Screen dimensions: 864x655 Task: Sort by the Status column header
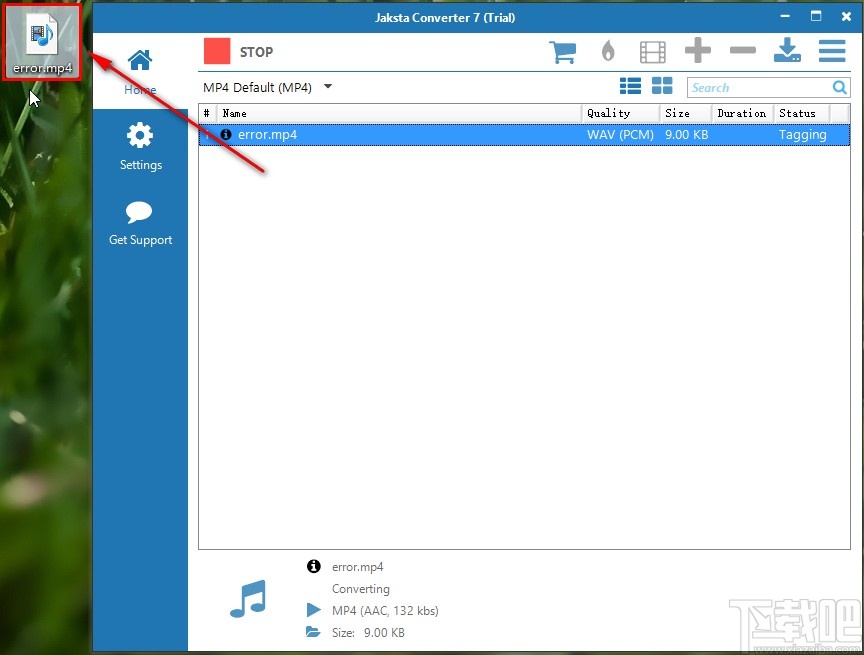pyautogui.click(x=803, y=113)
